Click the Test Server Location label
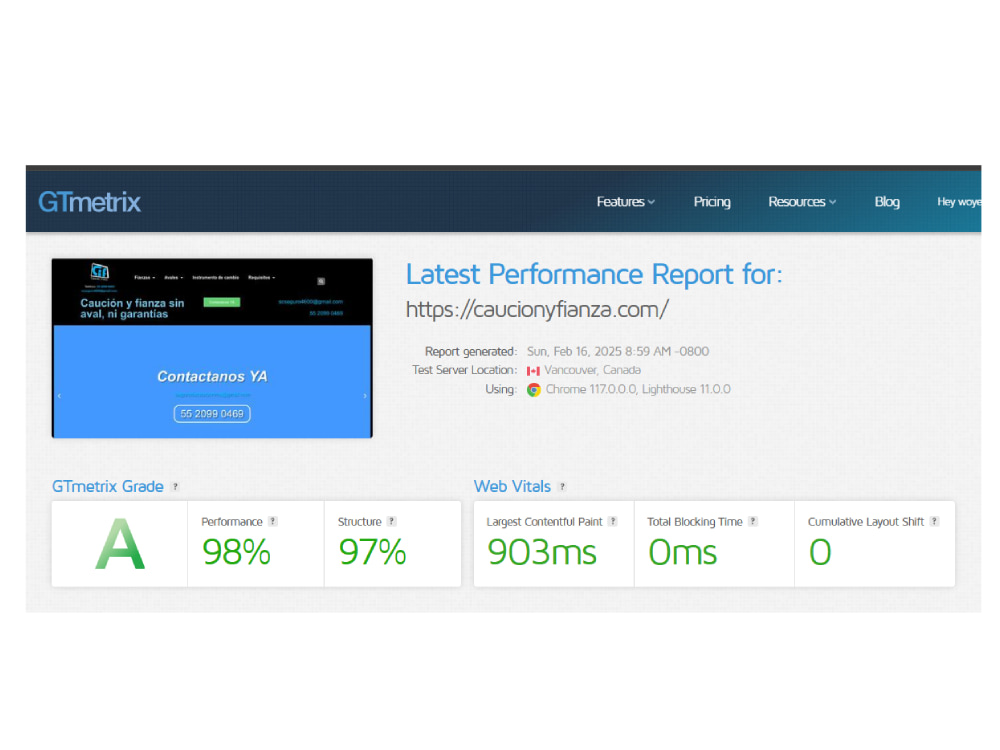 464,370
